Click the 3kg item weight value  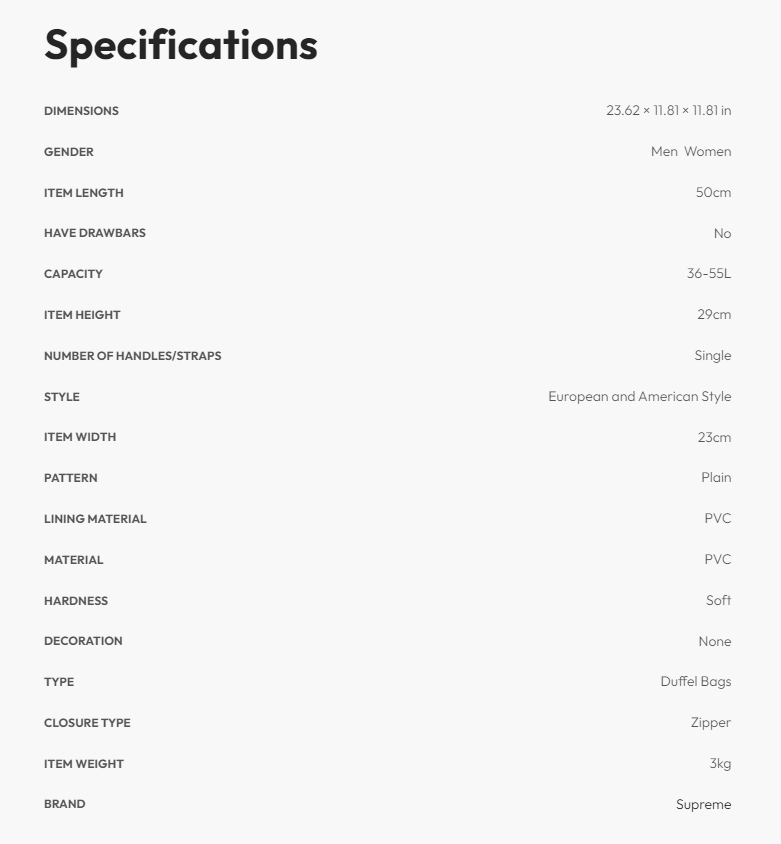pos(720,764)
